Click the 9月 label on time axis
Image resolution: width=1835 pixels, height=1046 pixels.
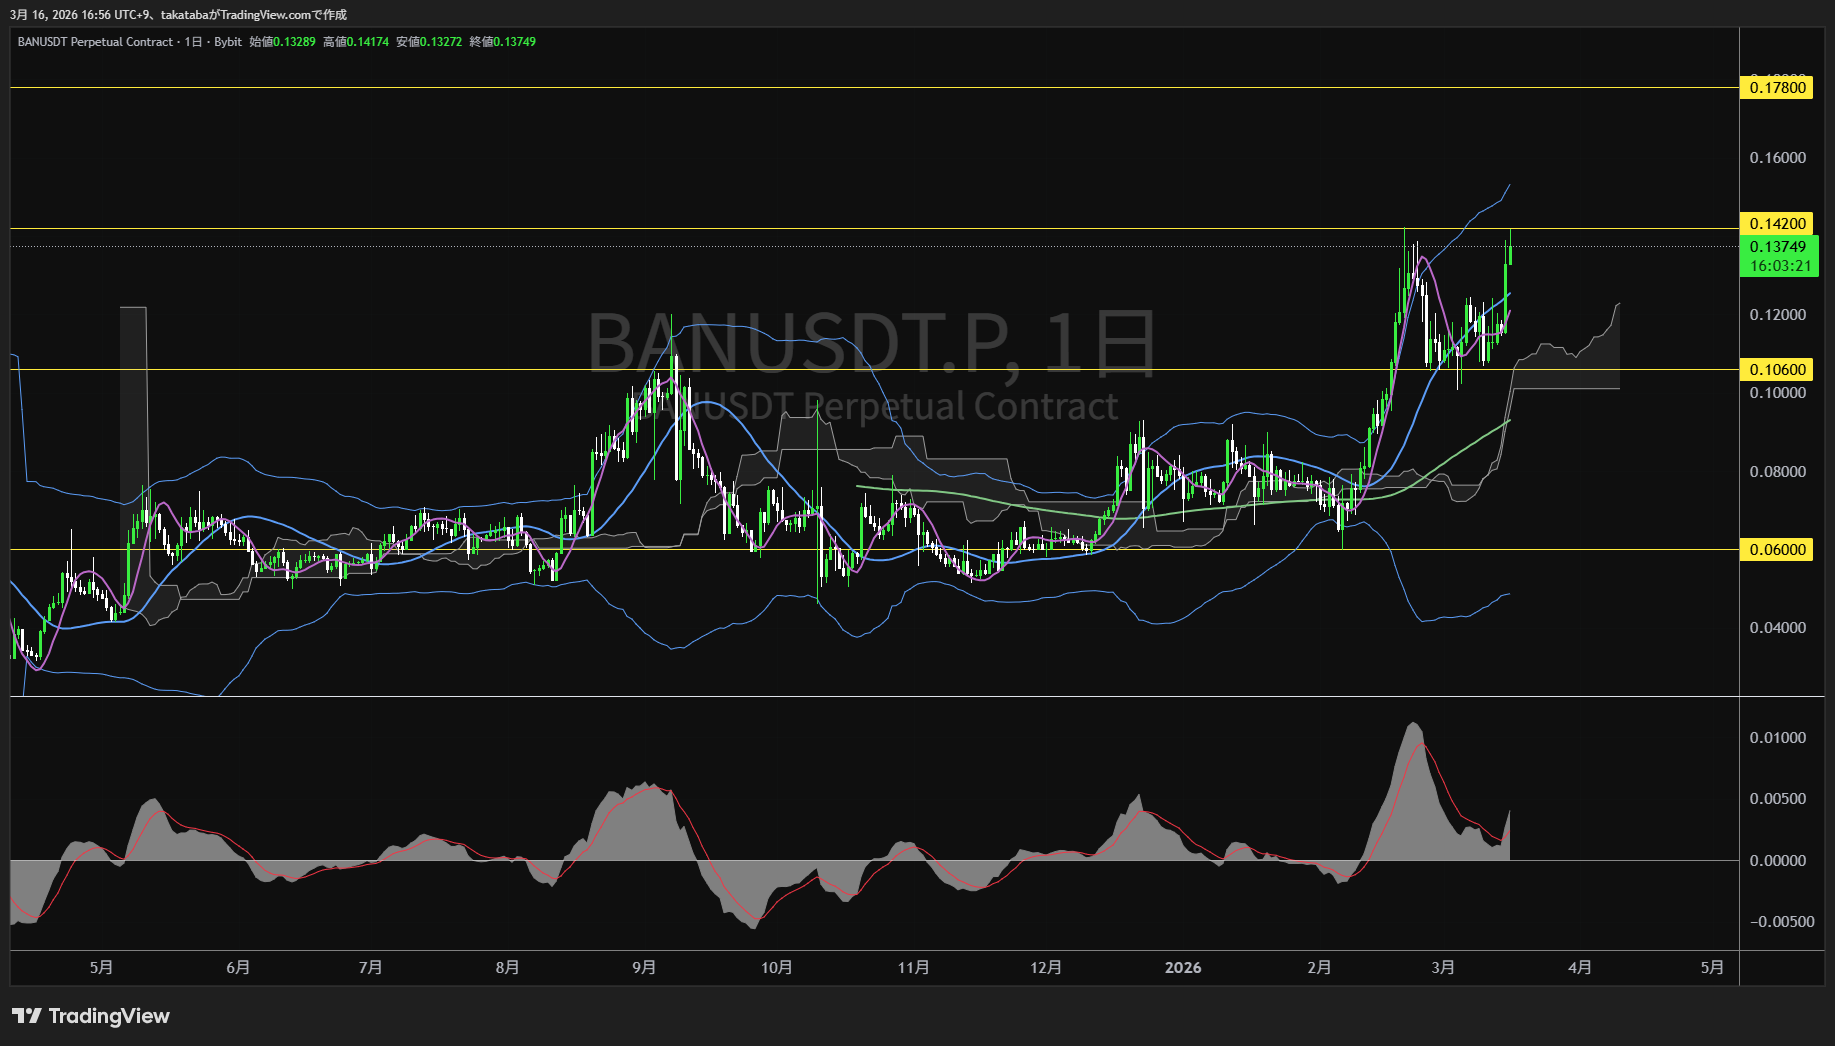pyautogui.click(x=644, y=968)
